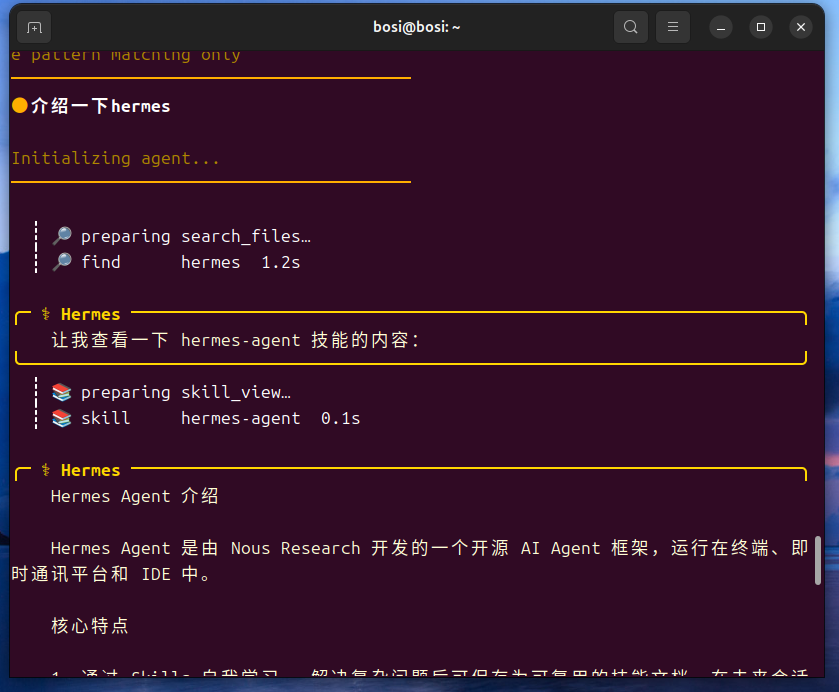The height and width of the screenshot is (692, 839).
Task: Maximize the terminal window
Action: (760, 27)
